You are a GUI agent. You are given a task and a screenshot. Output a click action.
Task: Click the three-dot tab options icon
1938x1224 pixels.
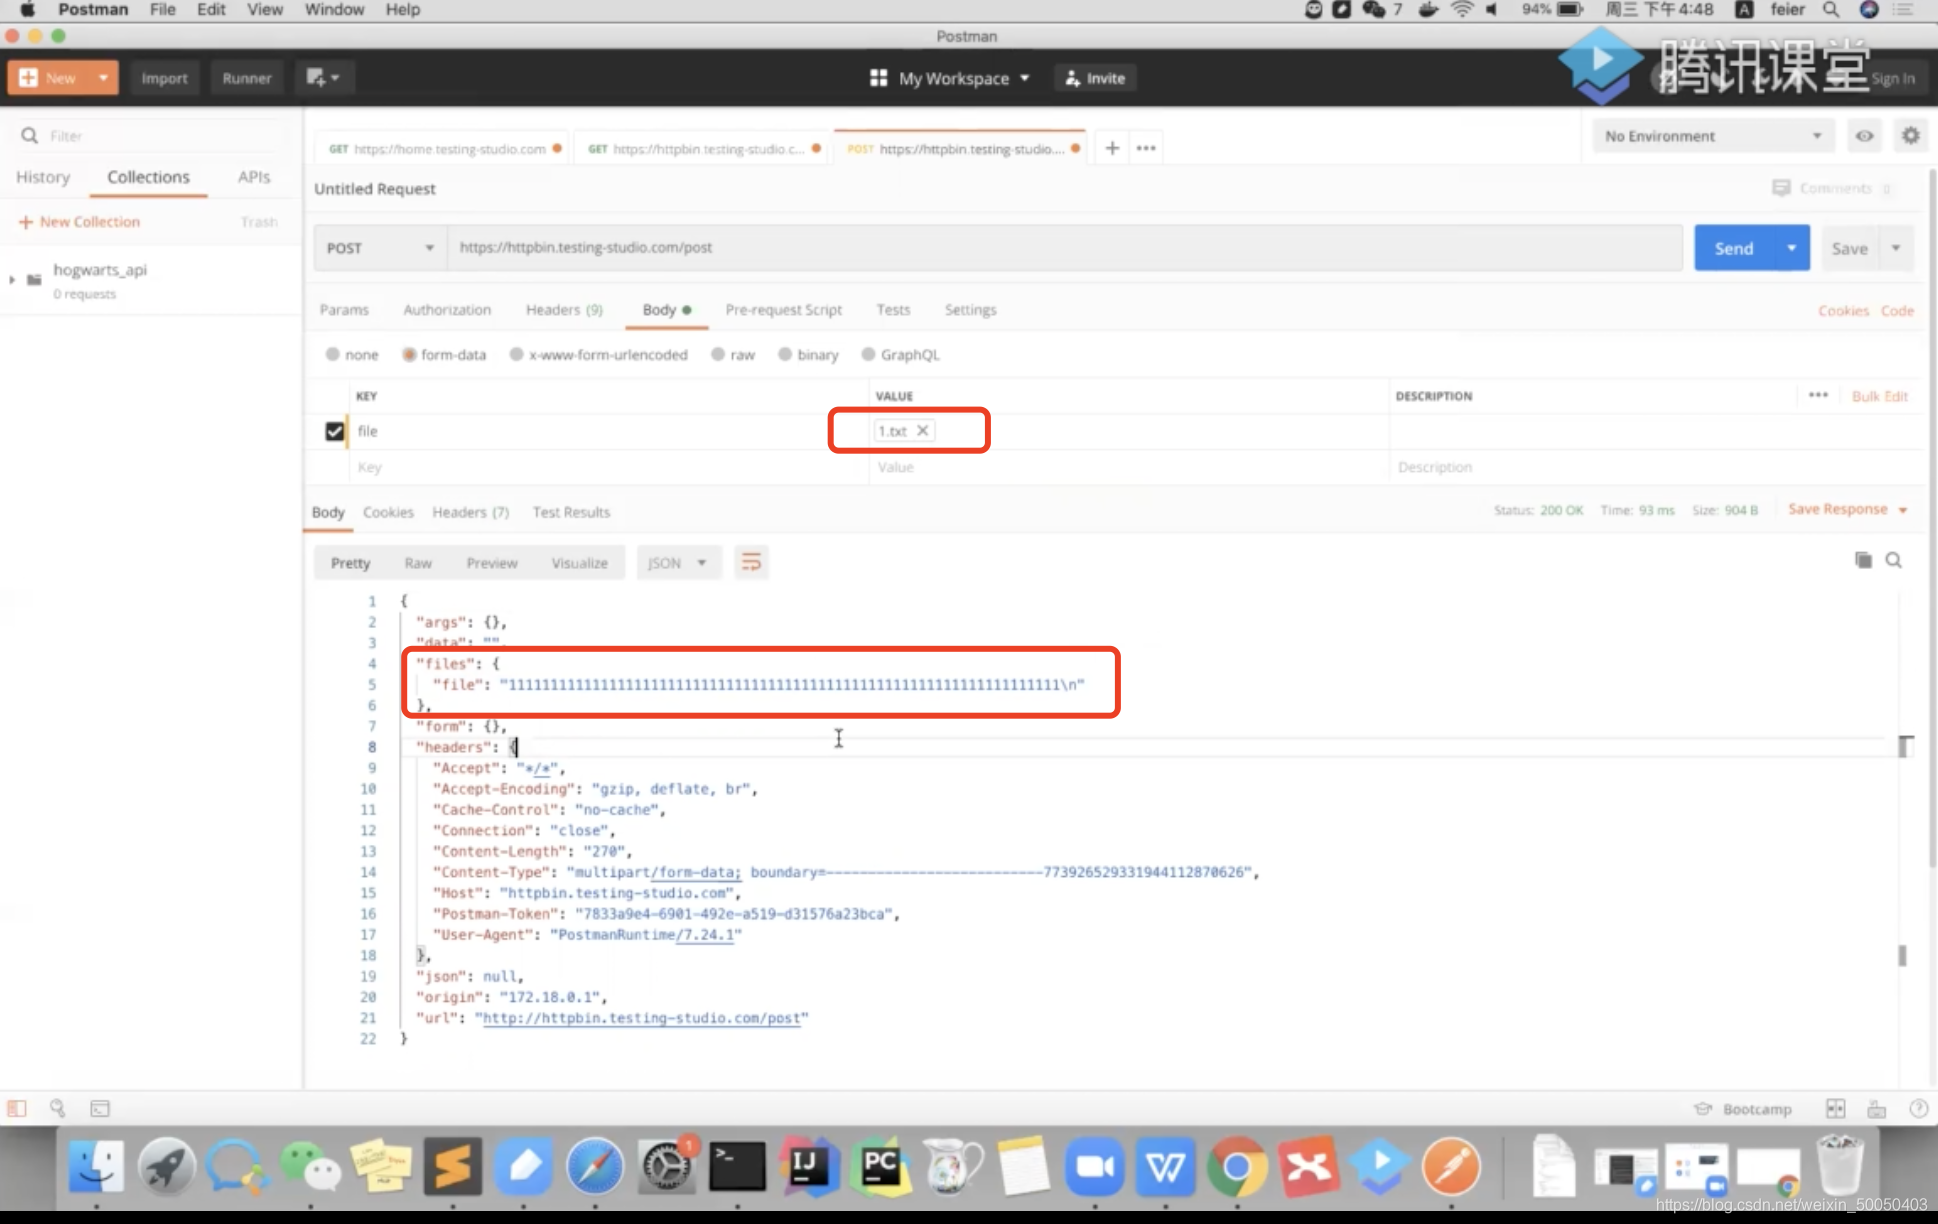tap(1146, 148)
